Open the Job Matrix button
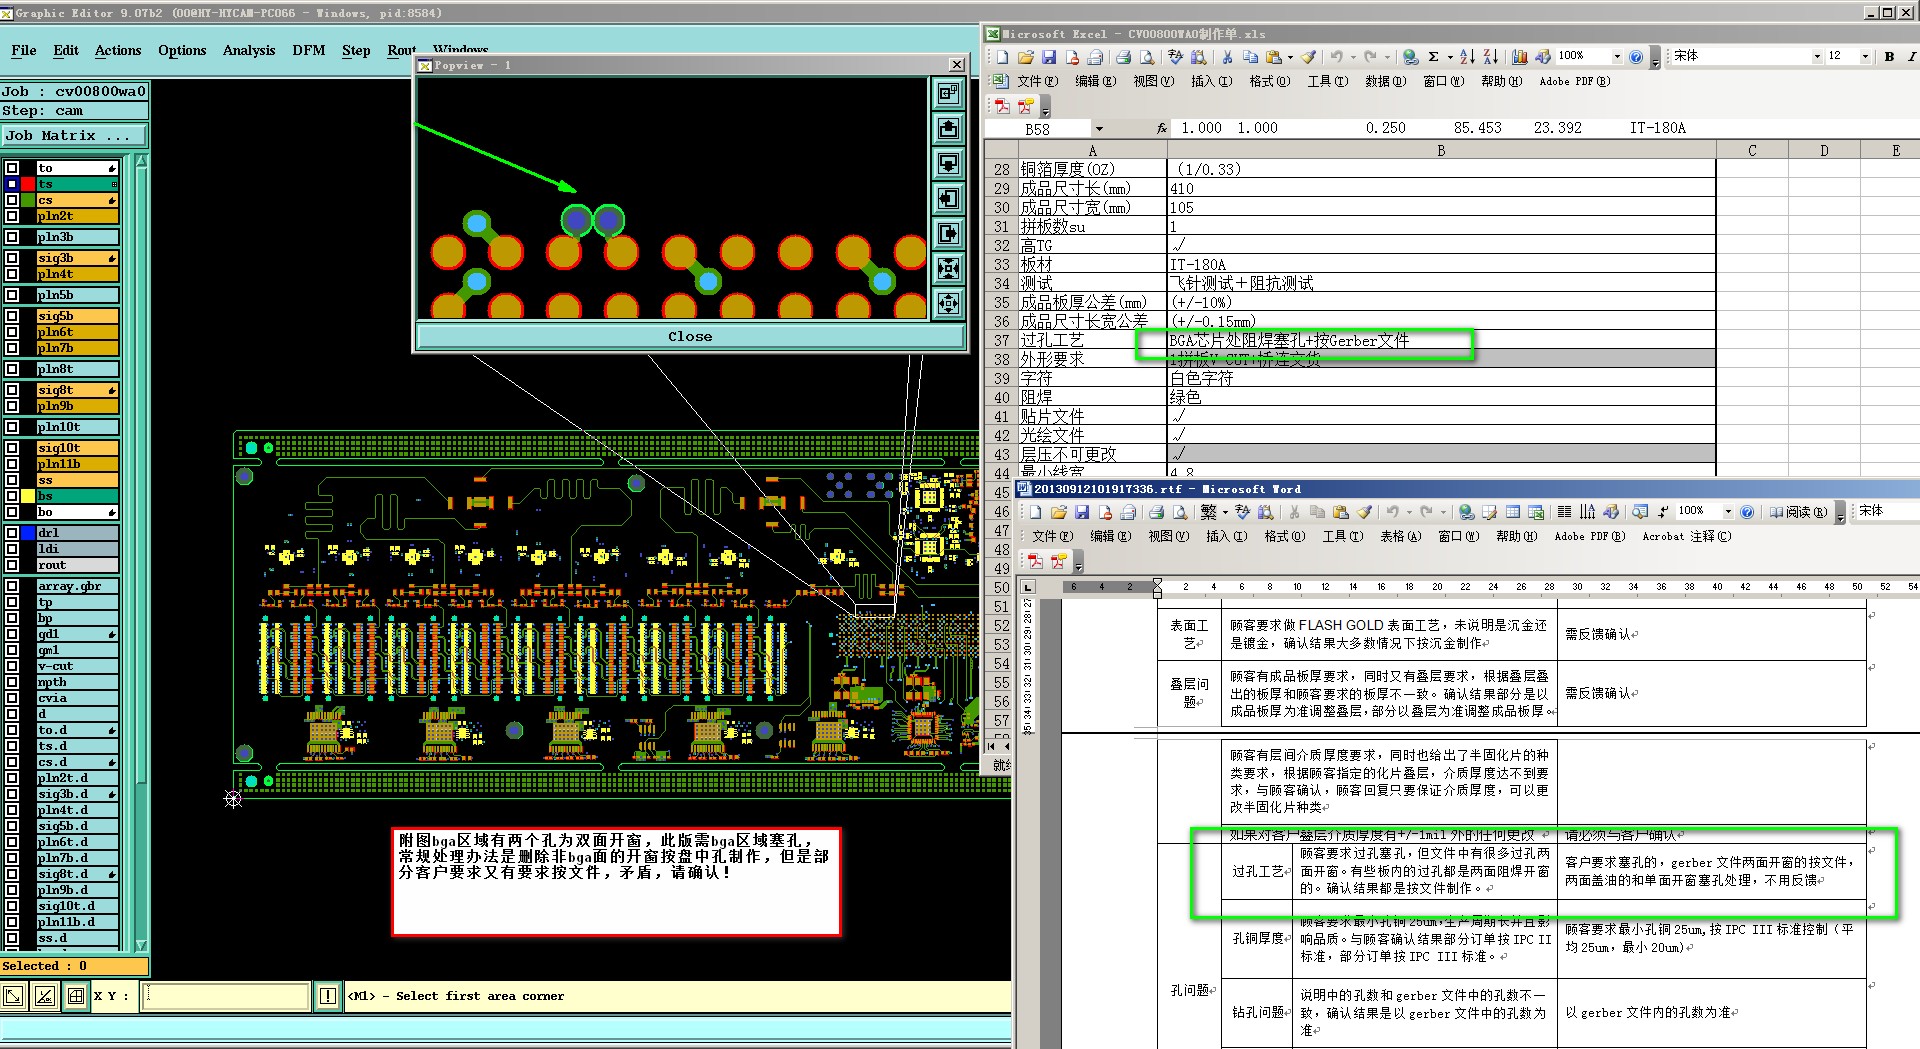This screenshot has width=1920, height=1049. (73, 136)
